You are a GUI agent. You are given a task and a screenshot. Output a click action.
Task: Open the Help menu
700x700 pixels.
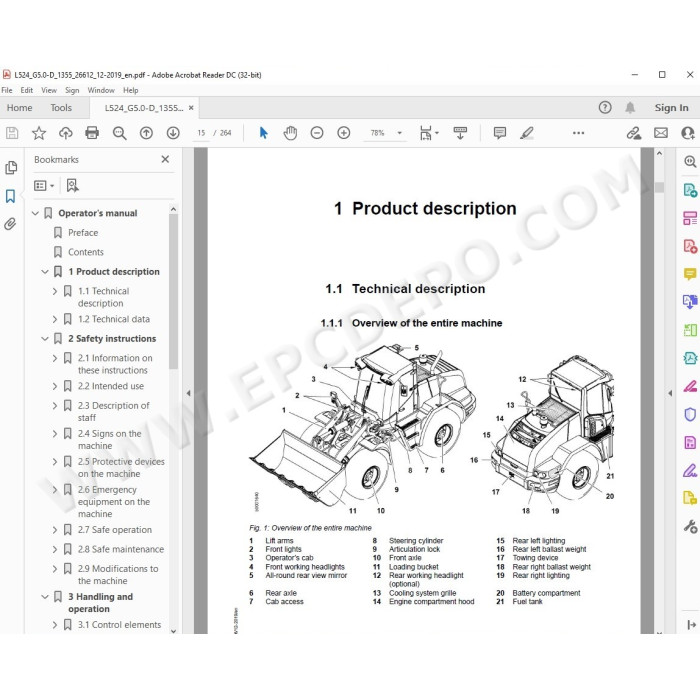pyautogui.click(x=131, y=90)
